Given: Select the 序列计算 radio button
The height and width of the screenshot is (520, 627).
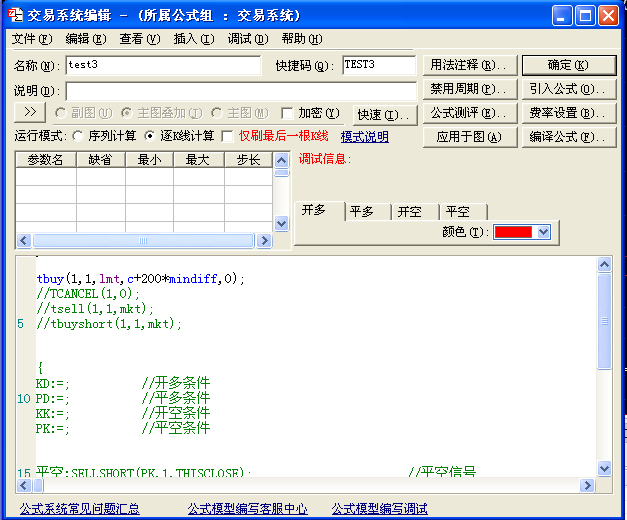Looking at the screenshot, I should coord(78,136).
